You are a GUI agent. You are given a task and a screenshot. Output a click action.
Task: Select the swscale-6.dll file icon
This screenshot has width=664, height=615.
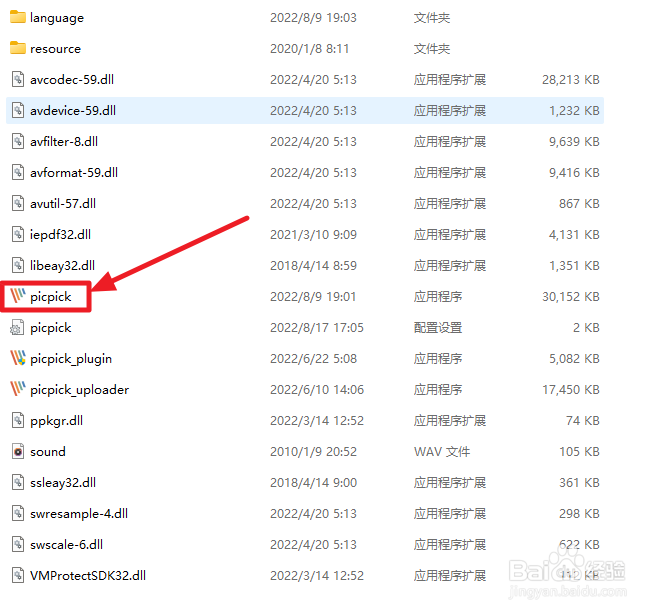18,544
